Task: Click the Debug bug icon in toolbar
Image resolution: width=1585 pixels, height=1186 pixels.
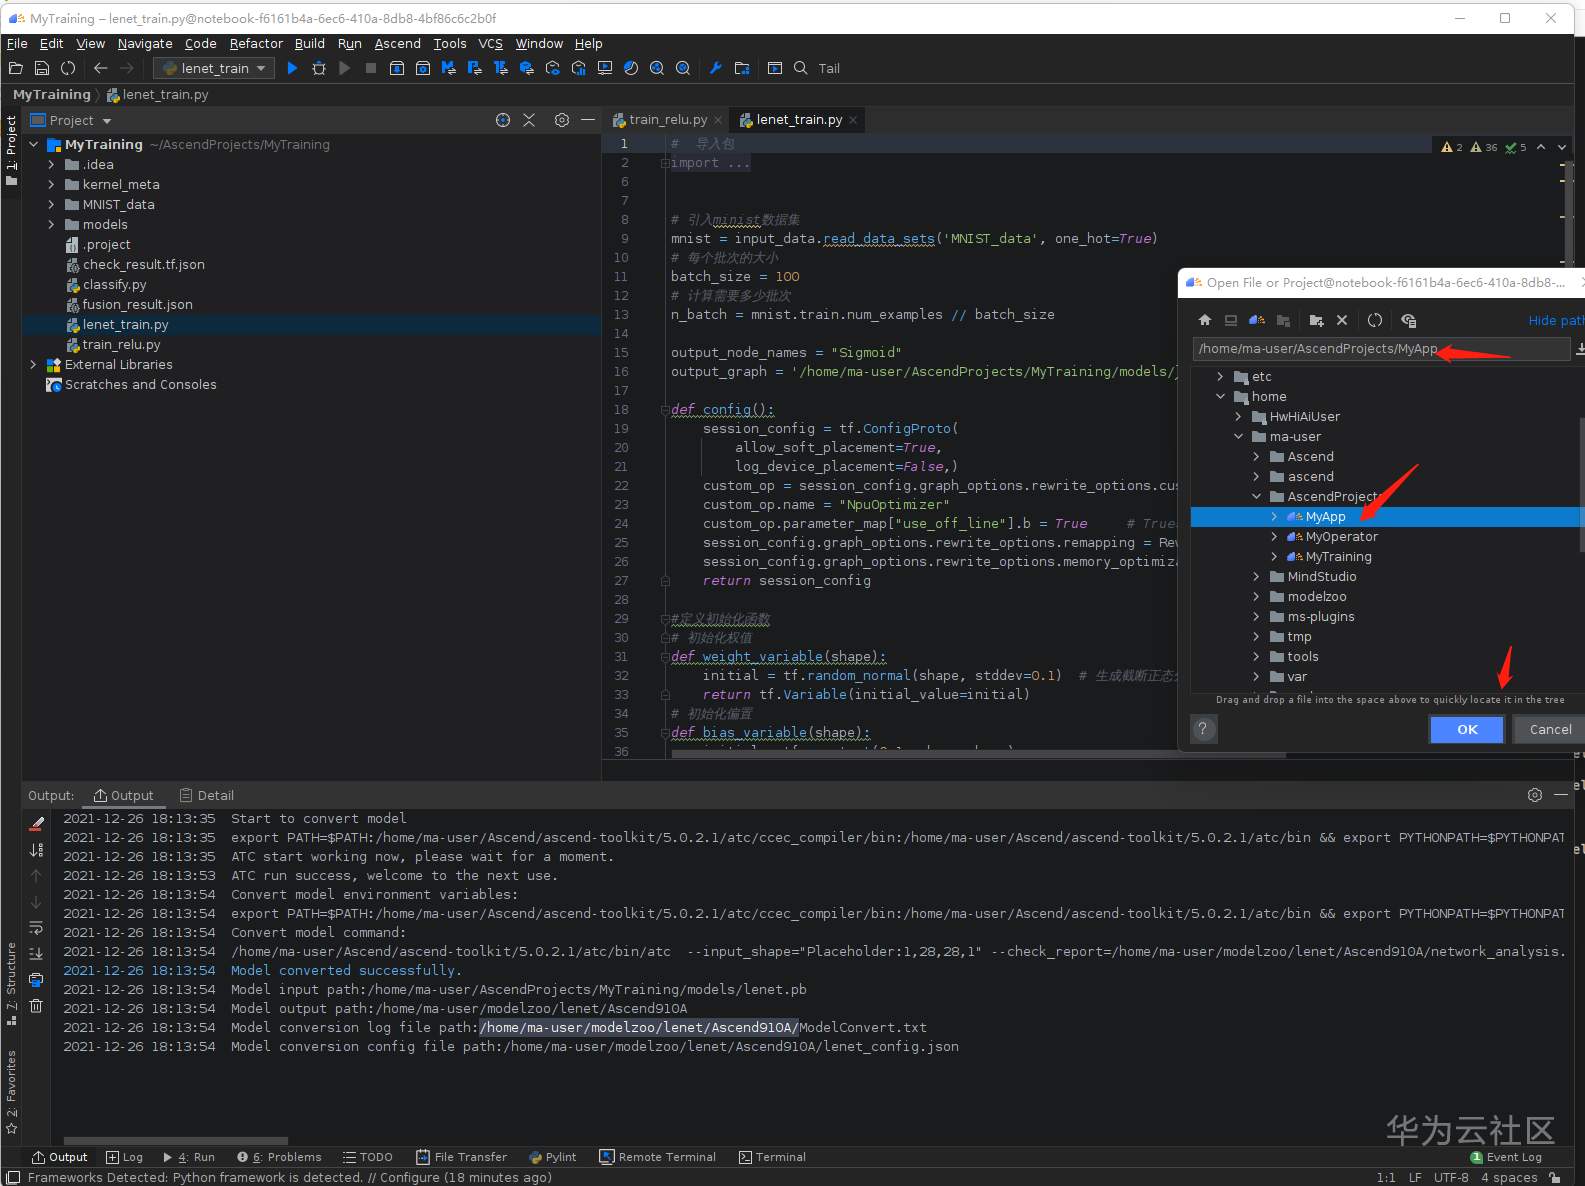Action: click(319, 68)
